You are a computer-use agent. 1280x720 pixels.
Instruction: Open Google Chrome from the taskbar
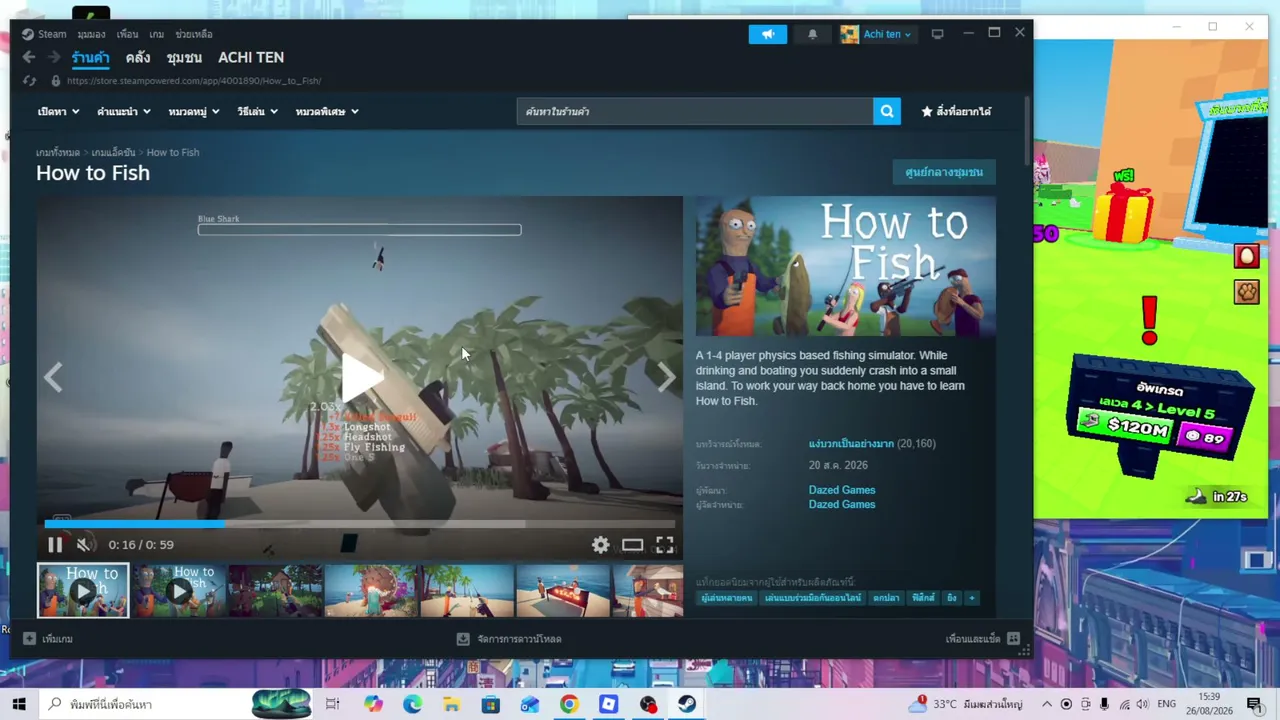(569, 704)
